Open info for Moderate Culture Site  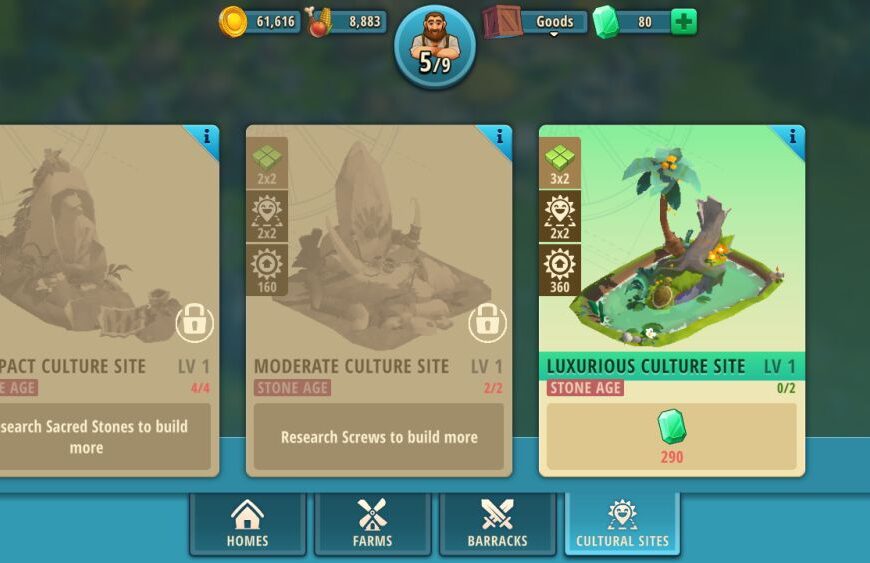pos(499,136)
